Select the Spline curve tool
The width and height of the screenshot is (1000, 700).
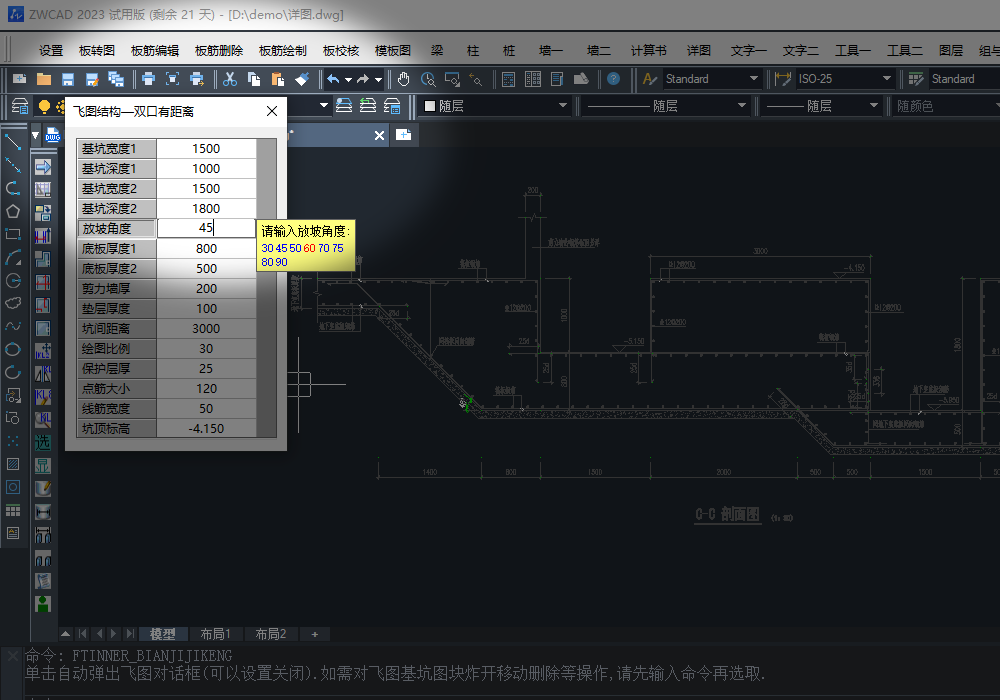(13, 326)
